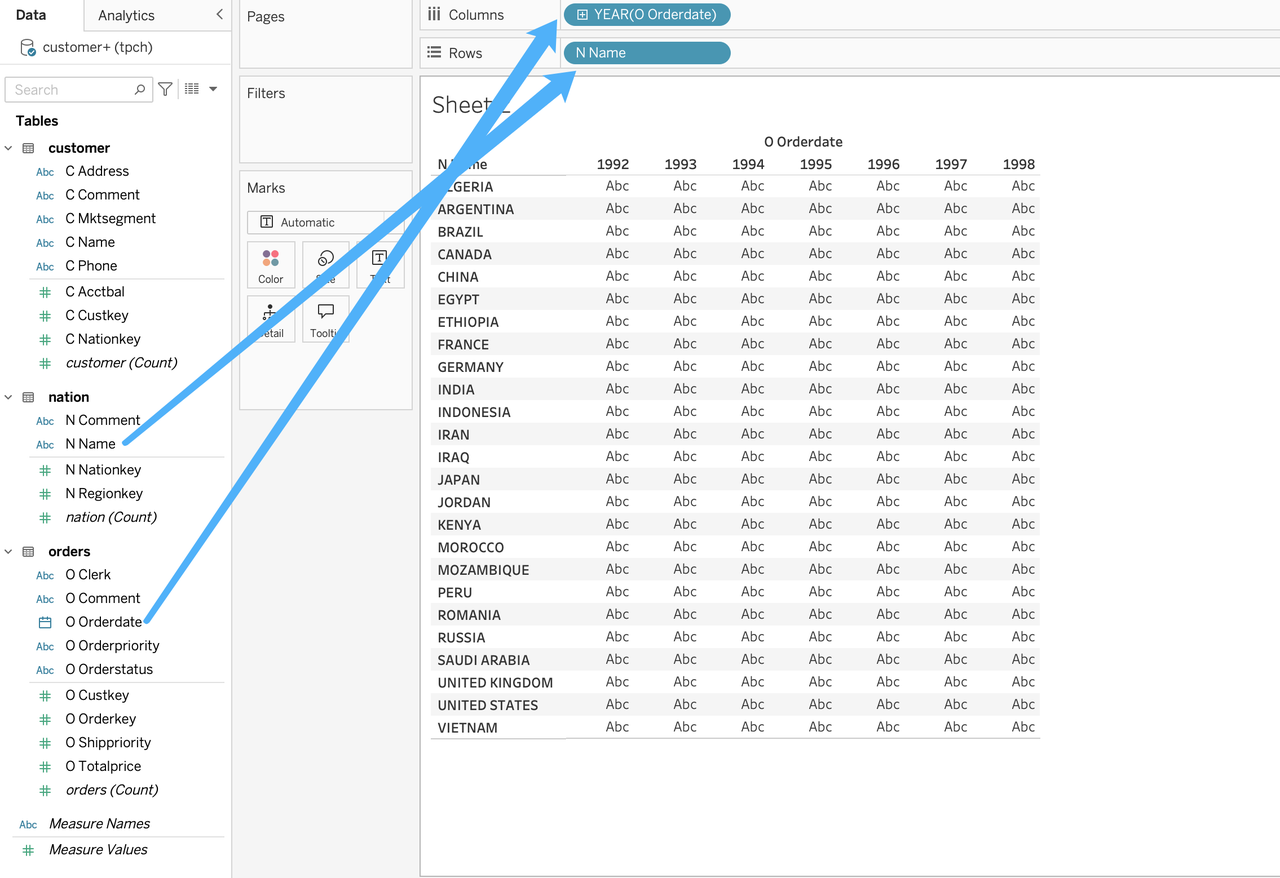
Task: Click the calendar icon next to O Orderdate
Action: click(x=45, y=622)
